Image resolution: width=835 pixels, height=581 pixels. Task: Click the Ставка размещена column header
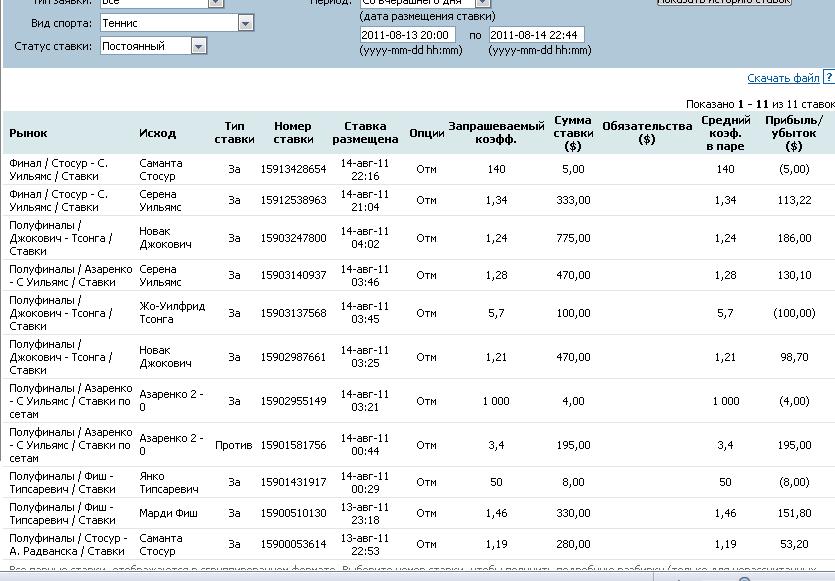365,133
